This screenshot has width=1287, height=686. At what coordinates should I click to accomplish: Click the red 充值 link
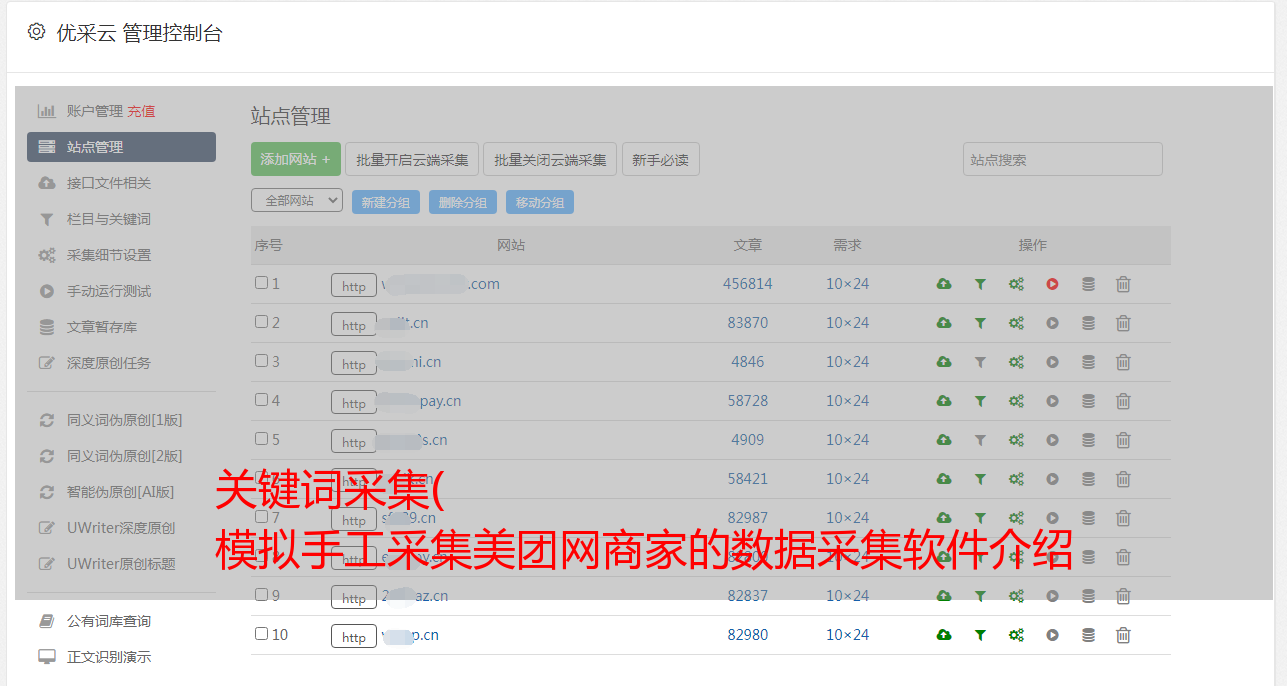click(x=141, y=111)
